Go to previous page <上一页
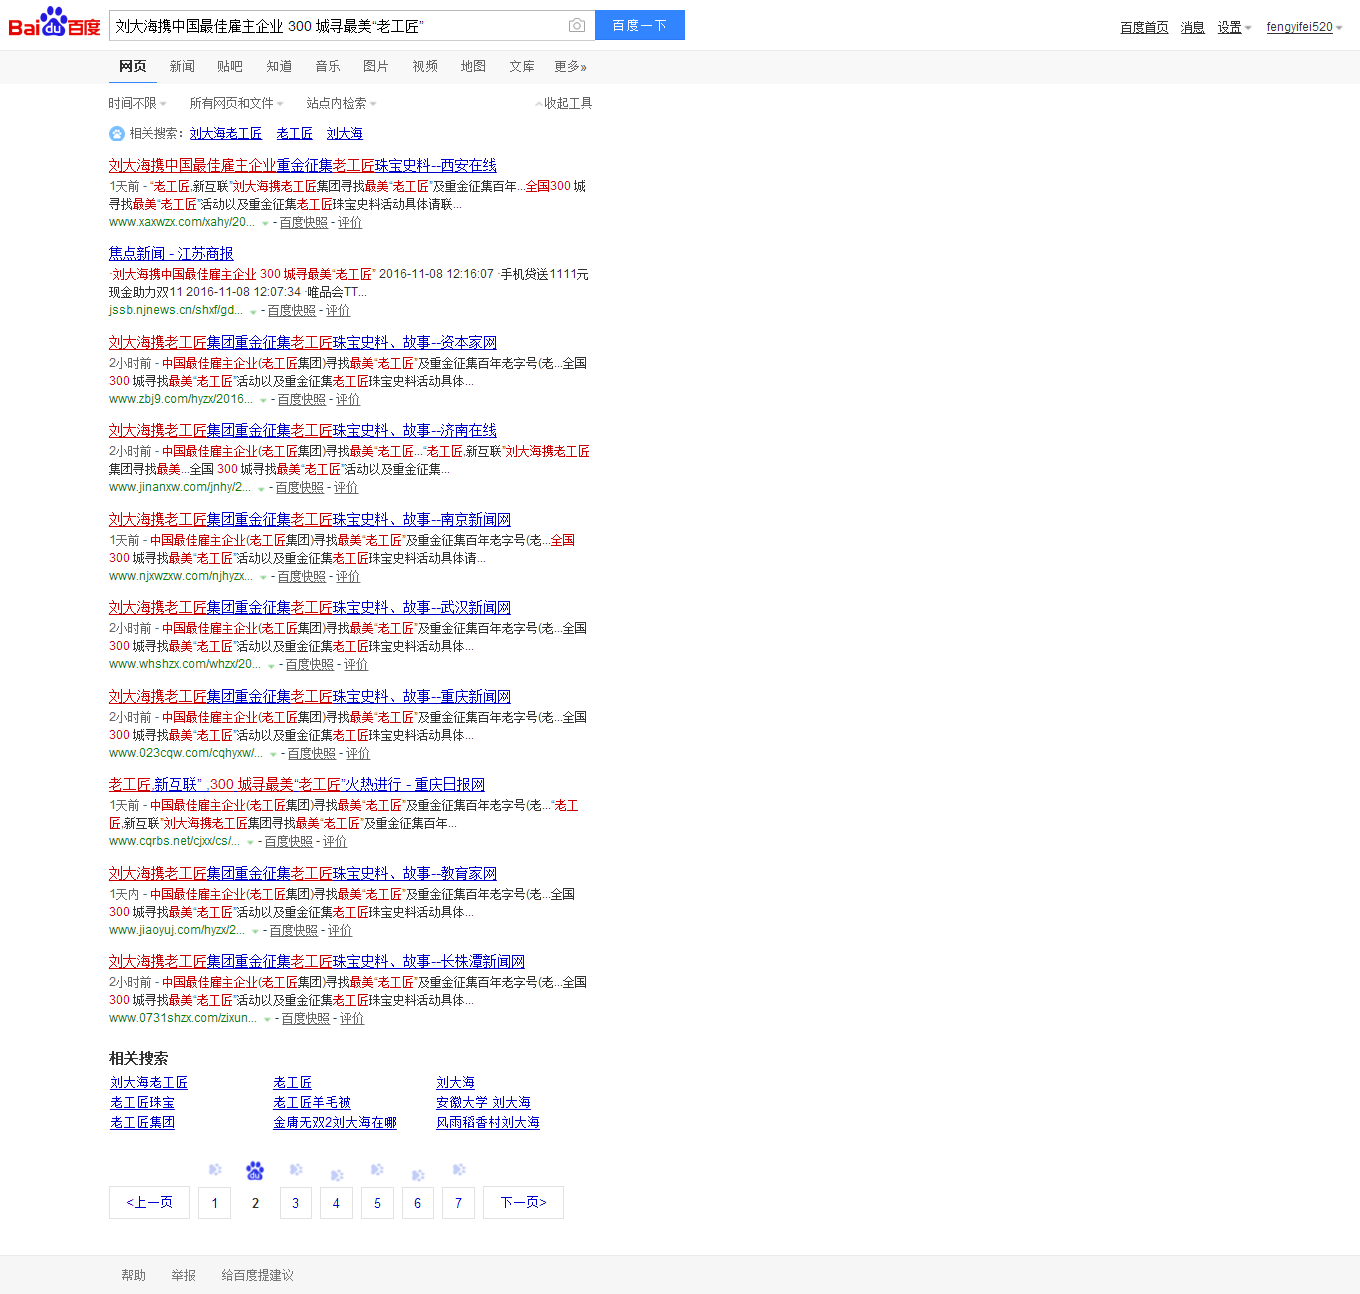 [x=149, y=1203]
